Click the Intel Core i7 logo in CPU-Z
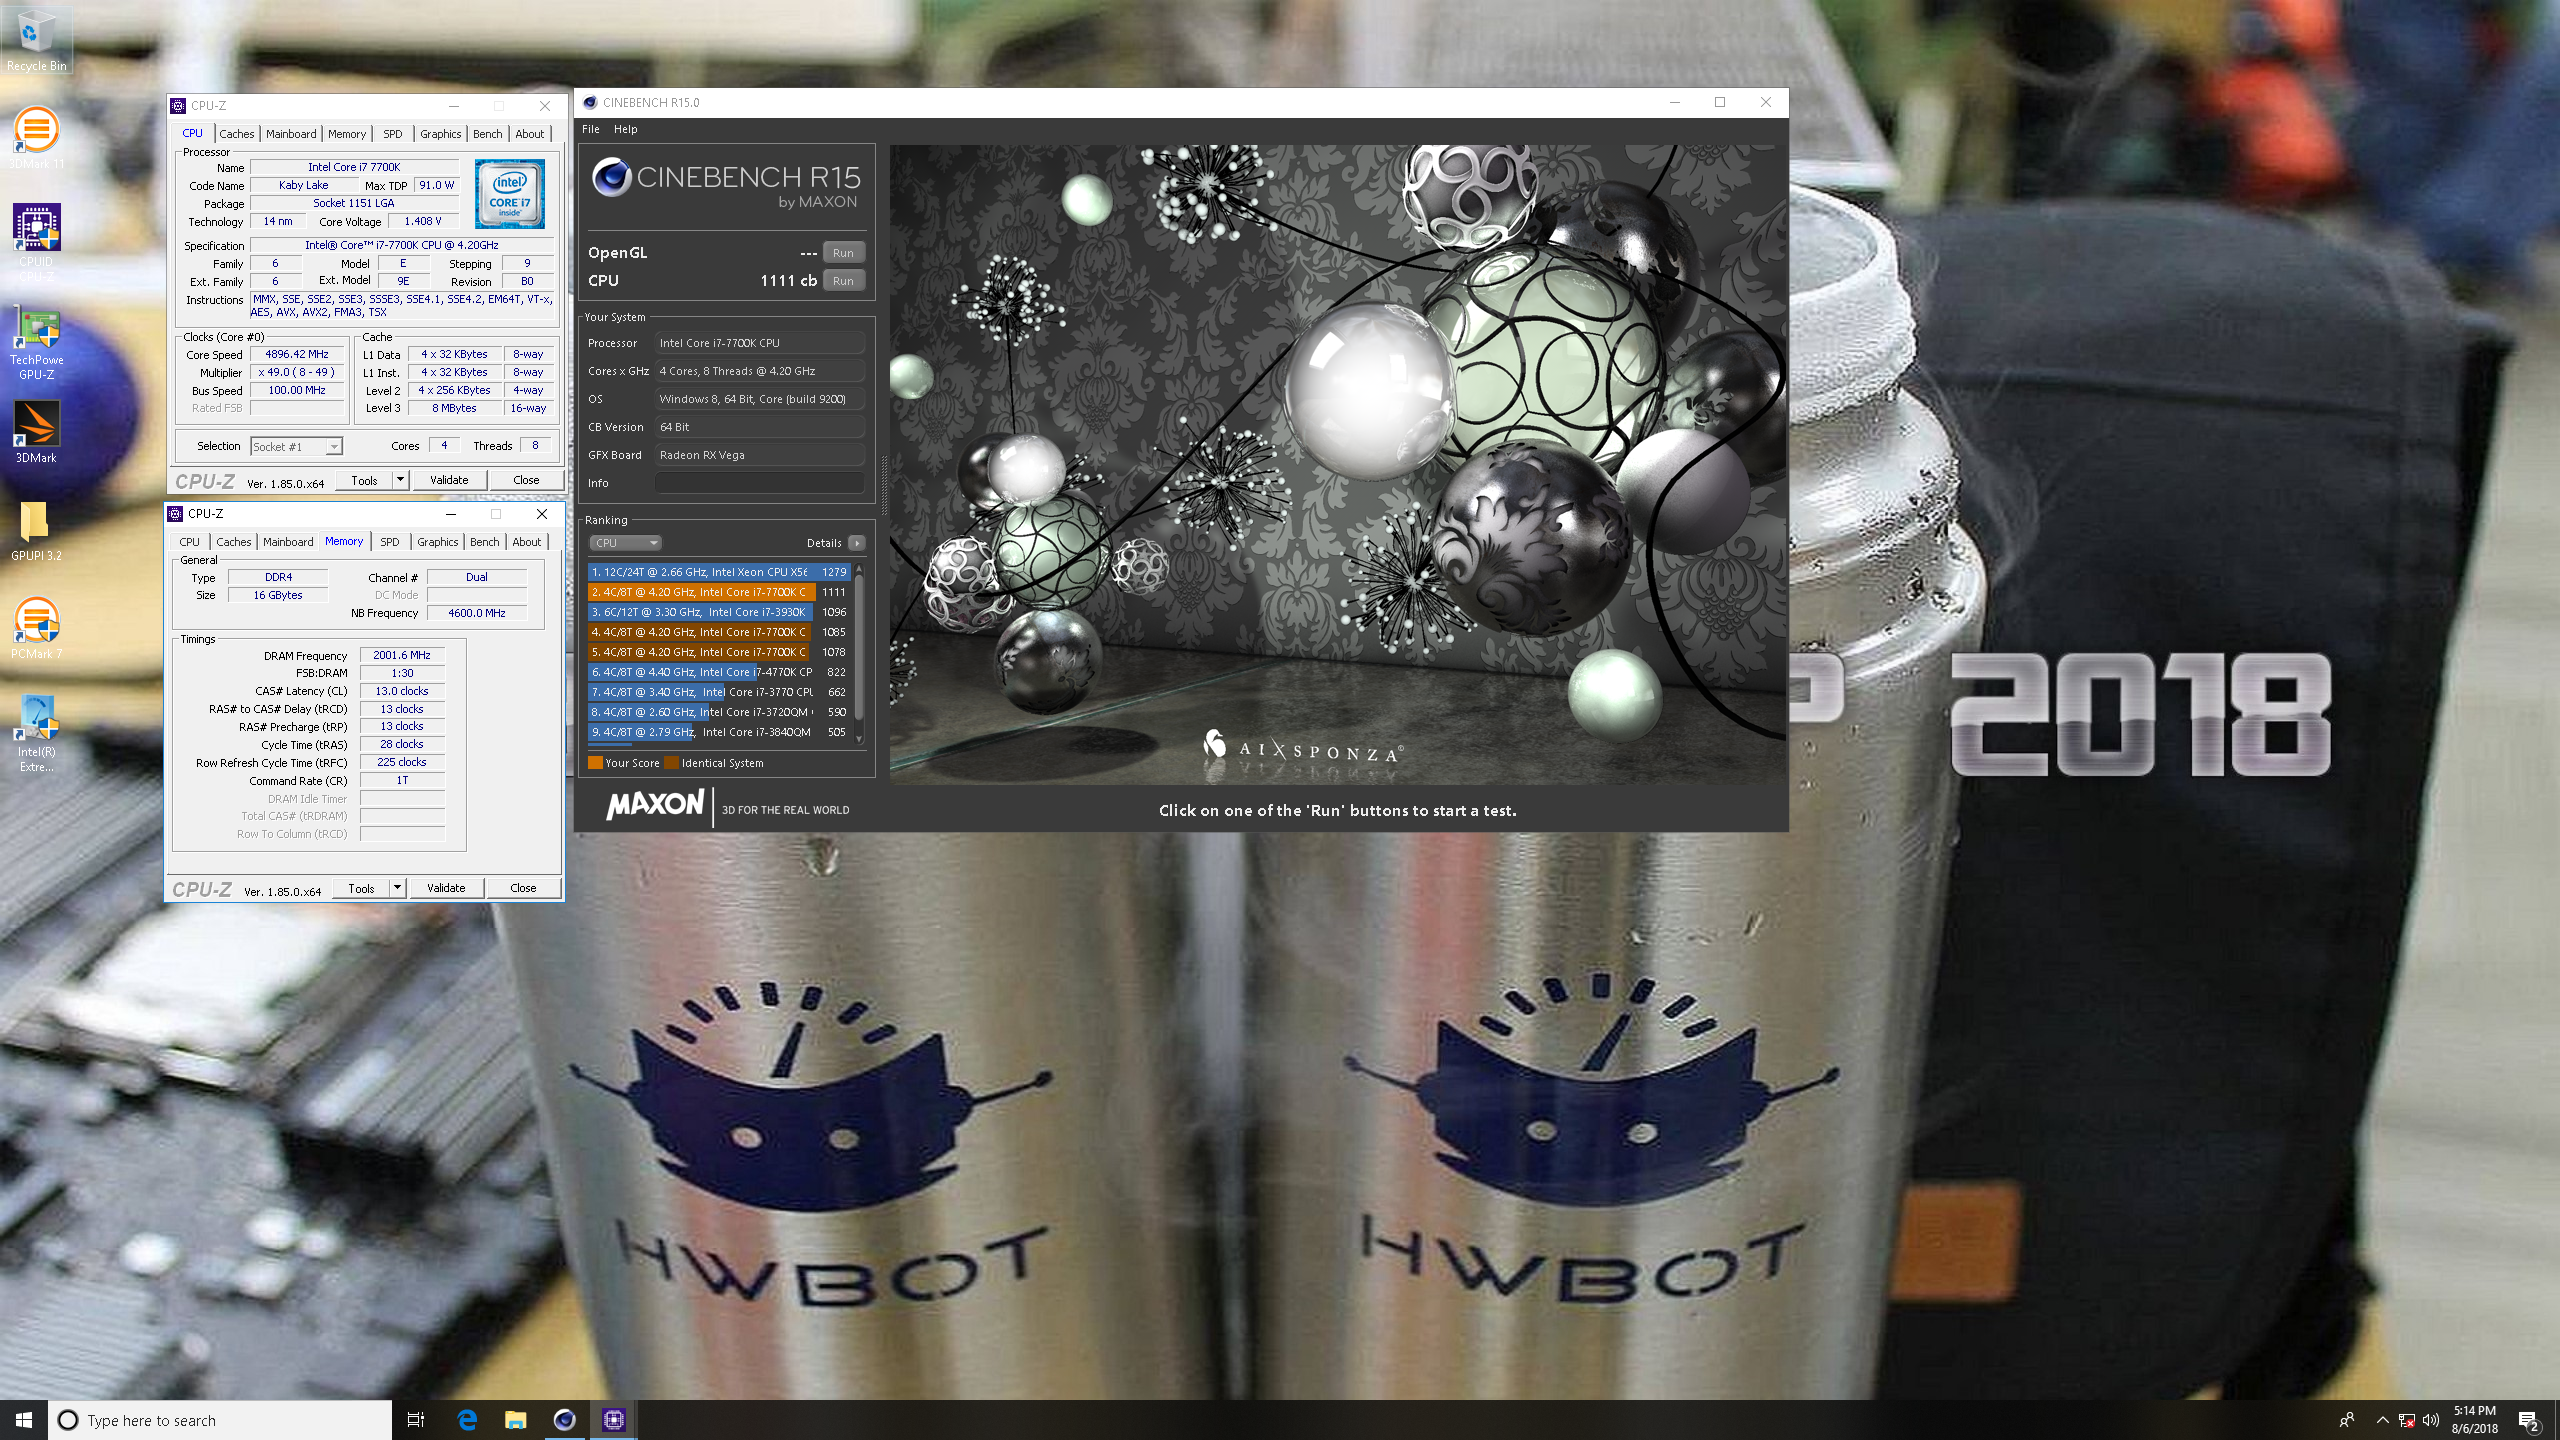Screen dimensions: 2560x1440 [x=510, y=194]
